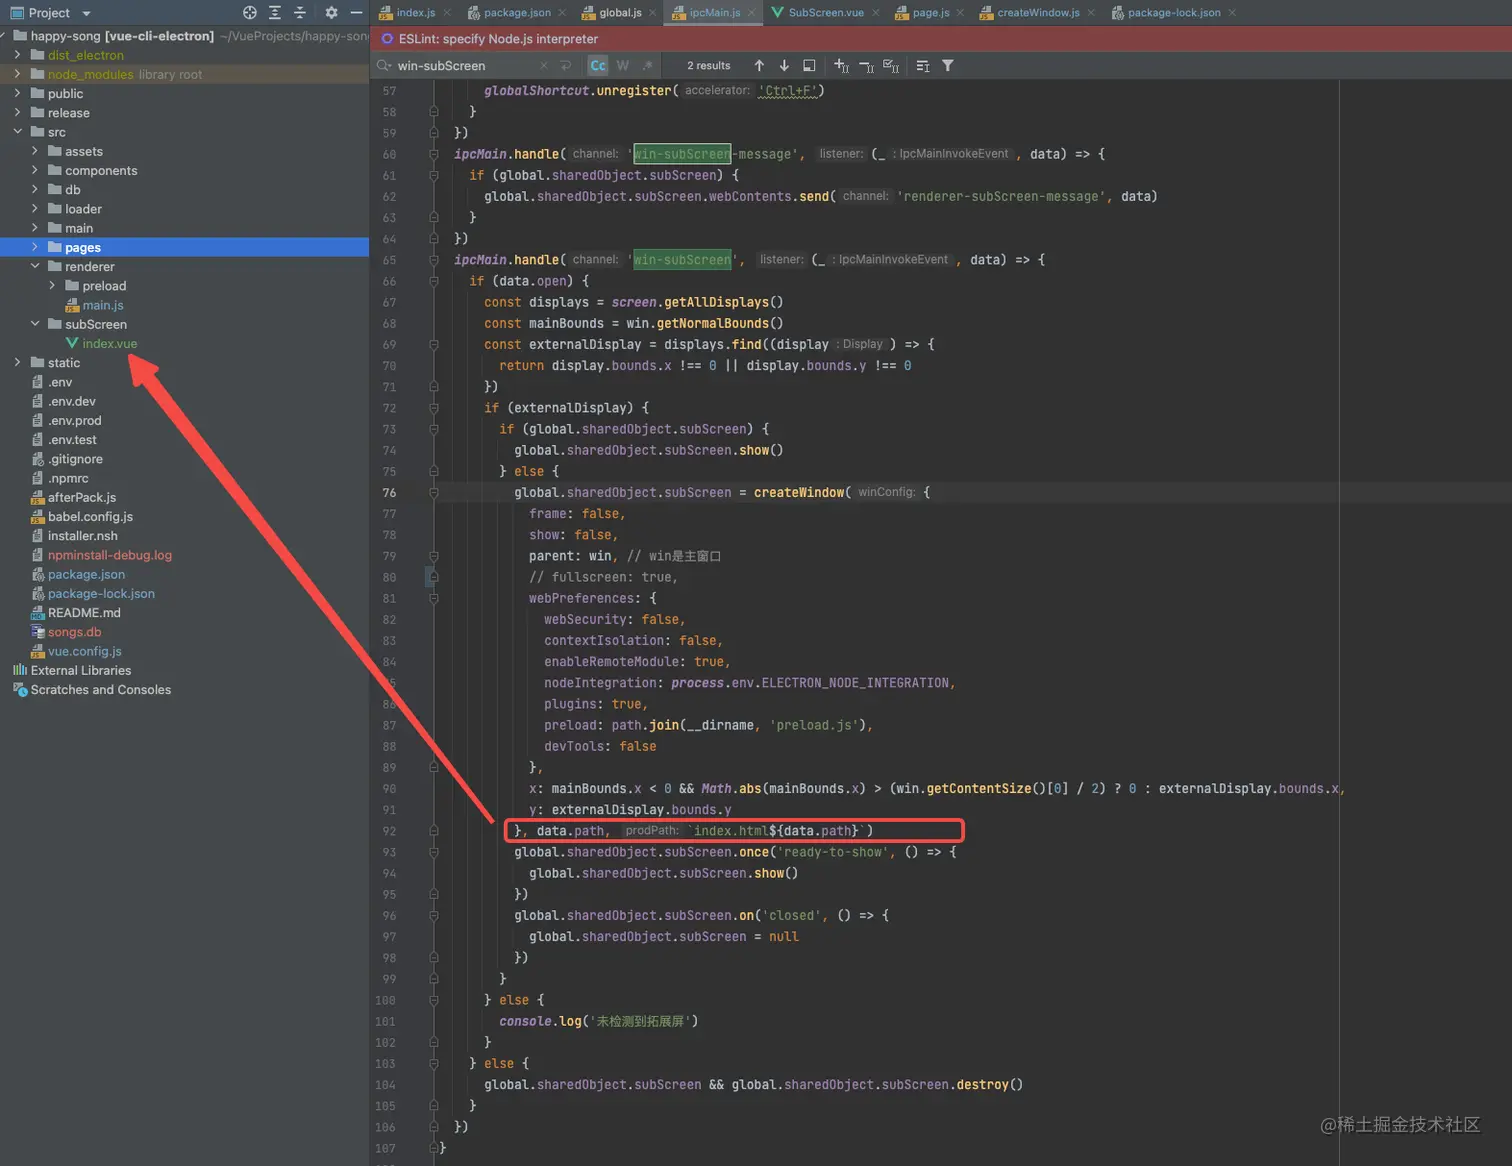
Task: Click ESLint specify Node.js interpreter notification
Action: [498, 39]
